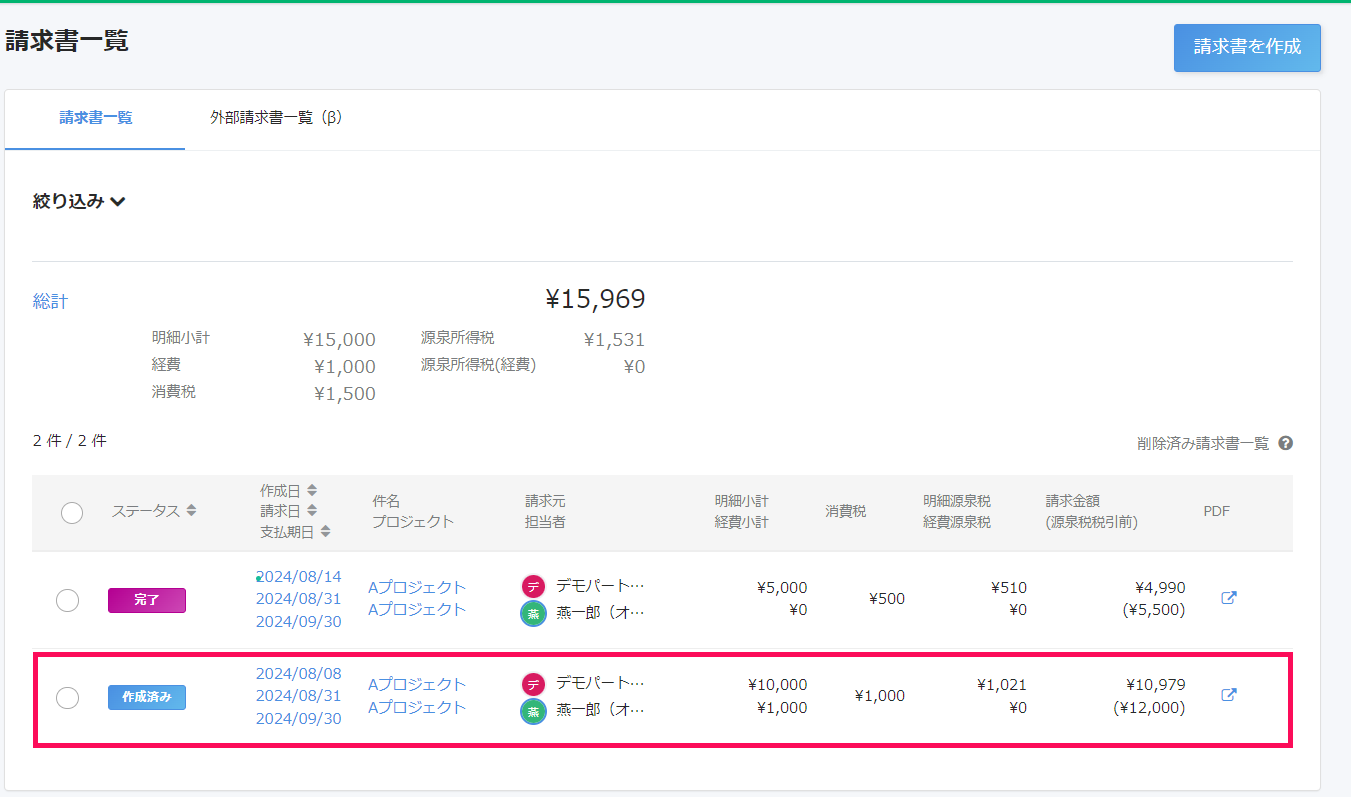Switch to 外部請求書一覧 (β) tab
This screenshot has height=797, width=1351.
(276, 118)
